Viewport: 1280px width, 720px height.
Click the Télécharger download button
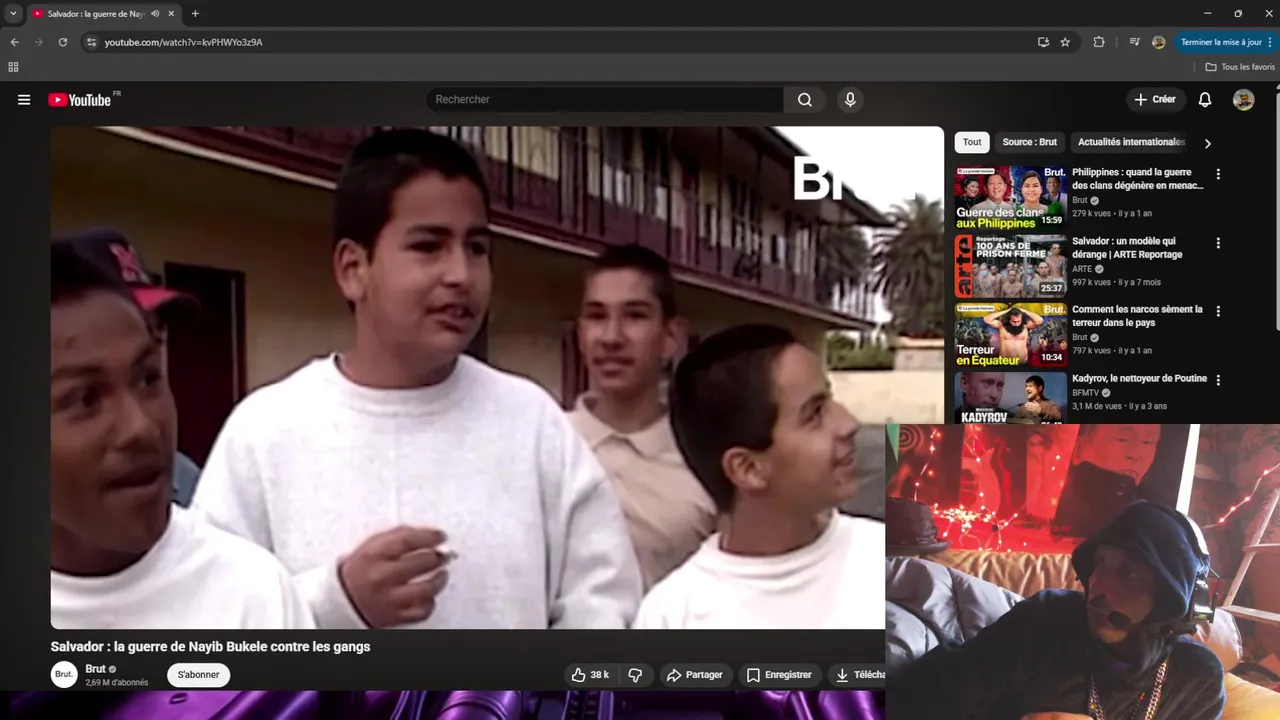(857, 675)
